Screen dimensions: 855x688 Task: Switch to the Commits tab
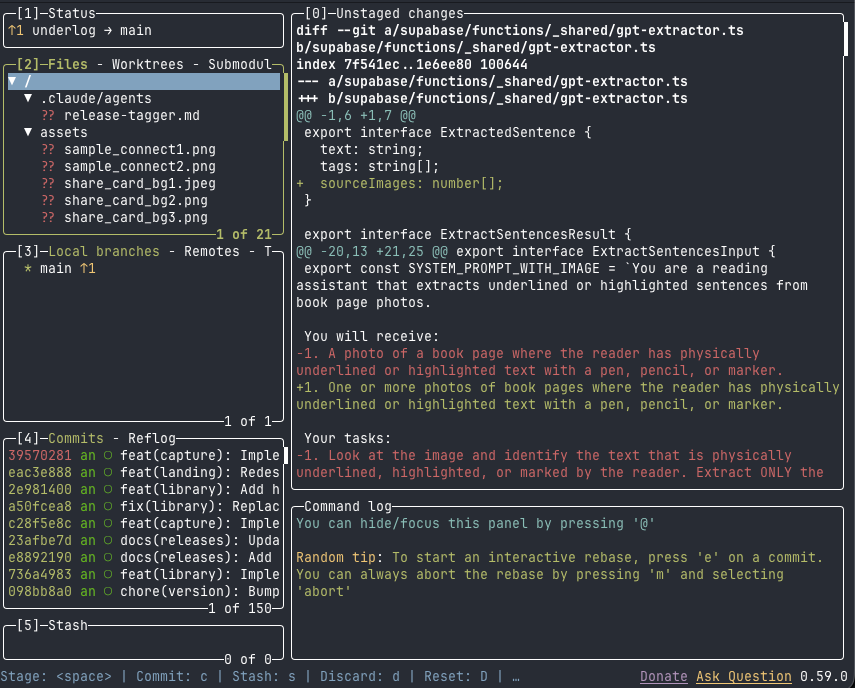76,438
